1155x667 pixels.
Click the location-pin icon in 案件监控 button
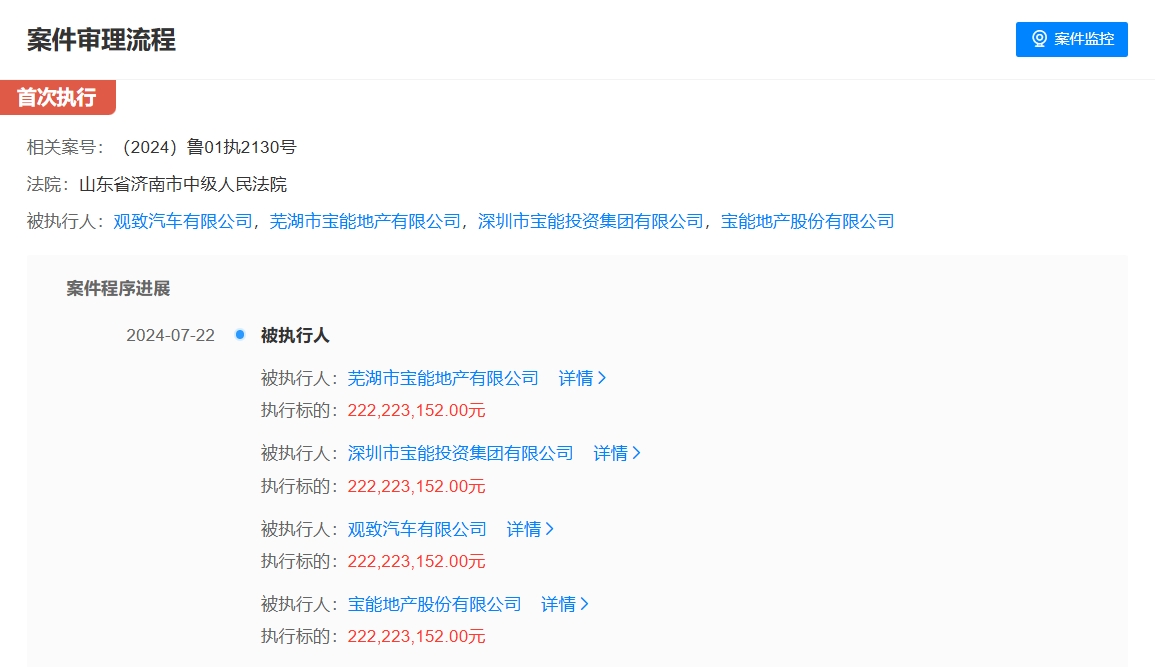[x=1039, y=39]
